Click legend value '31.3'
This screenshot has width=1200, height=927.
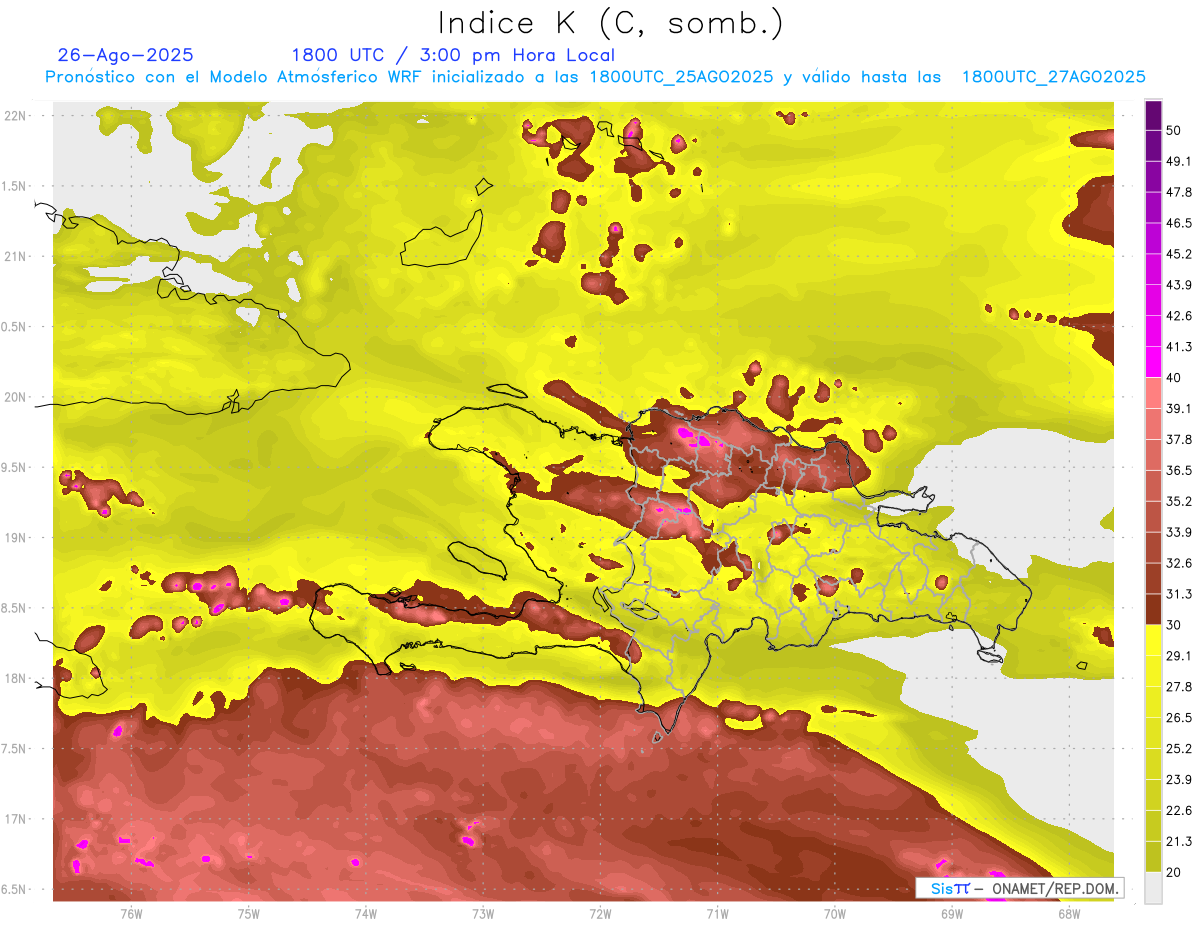(1178, 594)
